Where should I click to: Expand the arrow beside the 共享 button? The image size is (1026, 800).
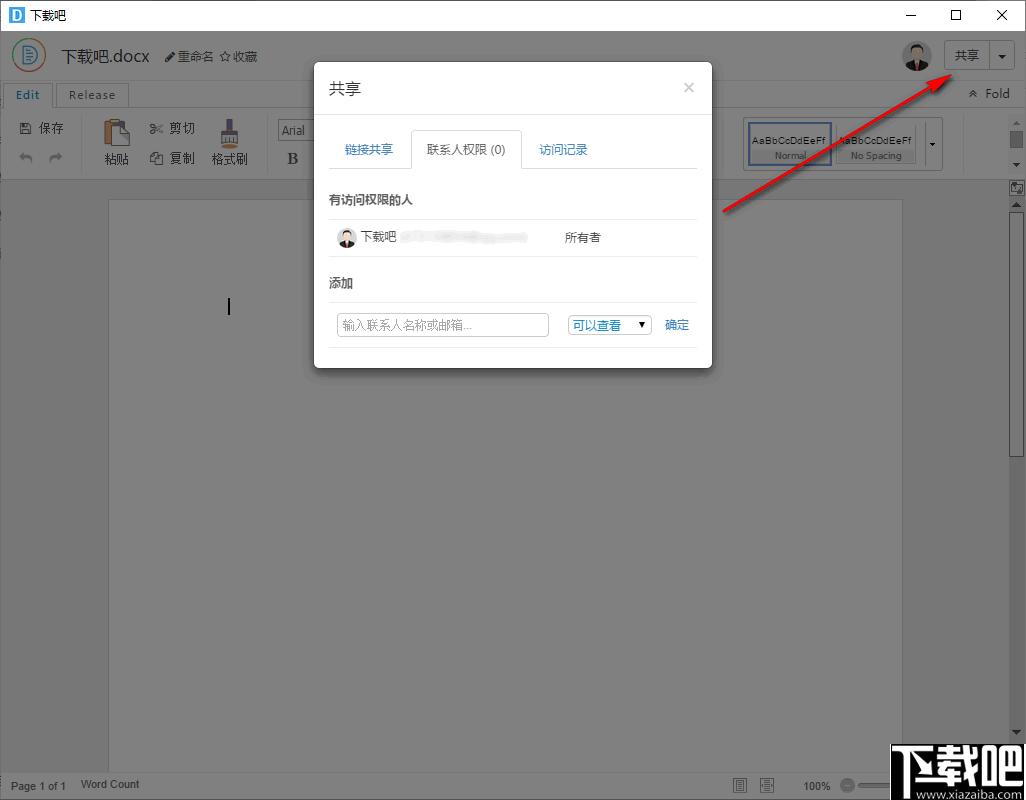(x=1002, y=56)
